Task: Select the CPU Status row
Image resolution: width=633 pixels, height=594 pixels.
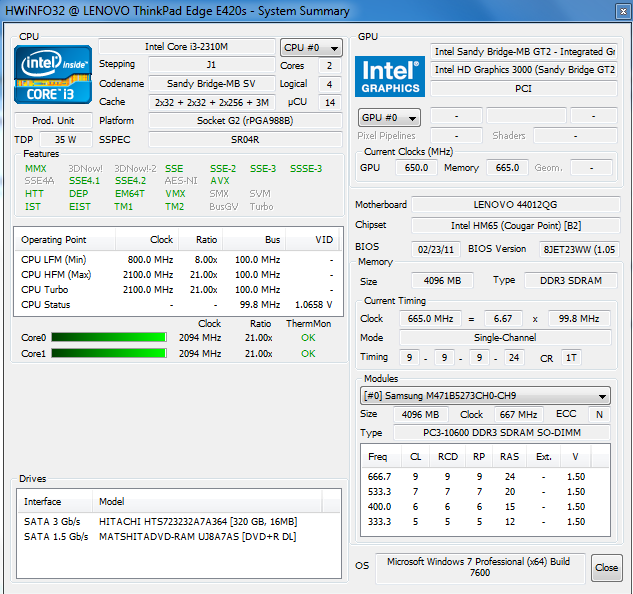Action: coord(178,304)
